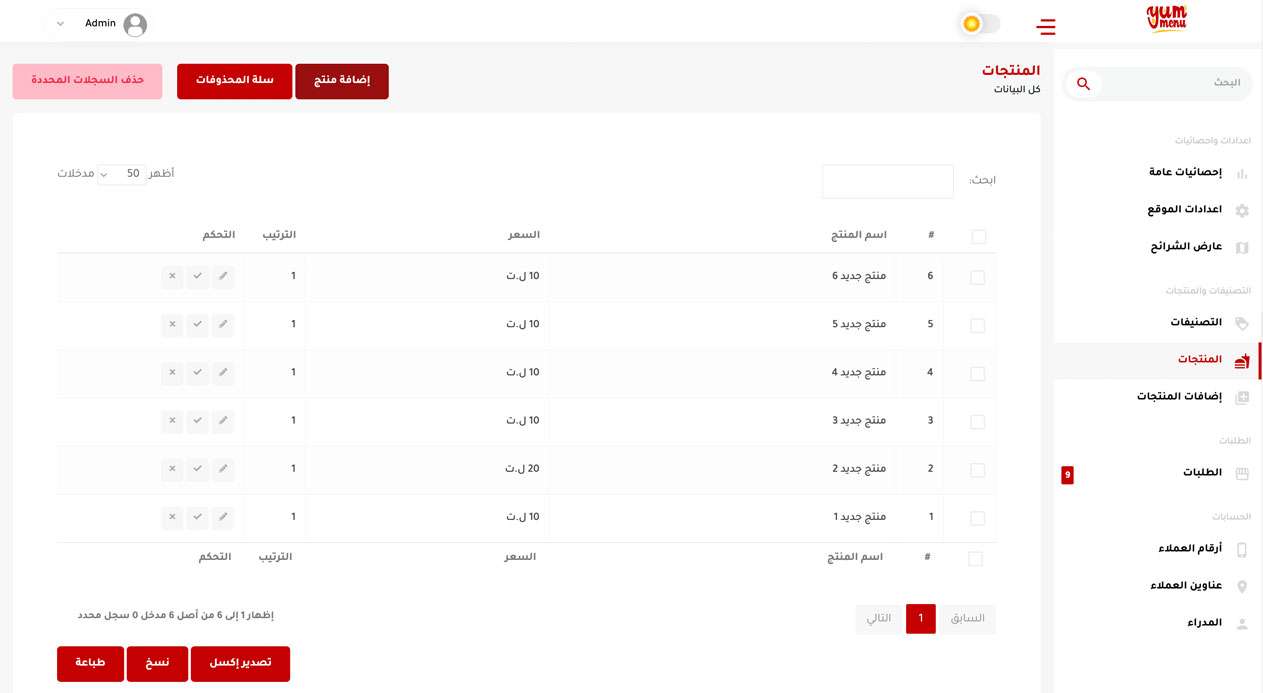
Task: Click the نسخ copy button
Action: point(157,664)
